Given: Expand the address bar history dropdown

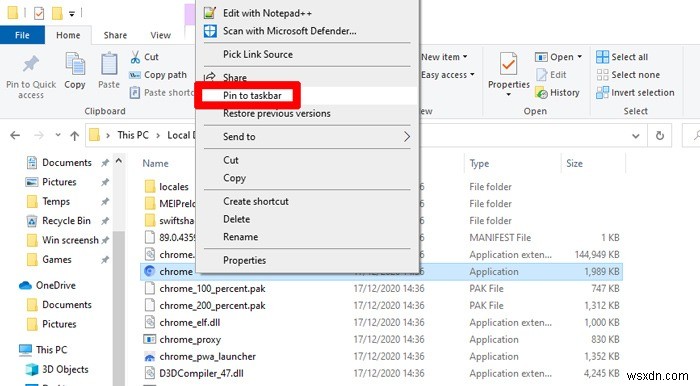Looking at the screenshot, I should 636,136.
